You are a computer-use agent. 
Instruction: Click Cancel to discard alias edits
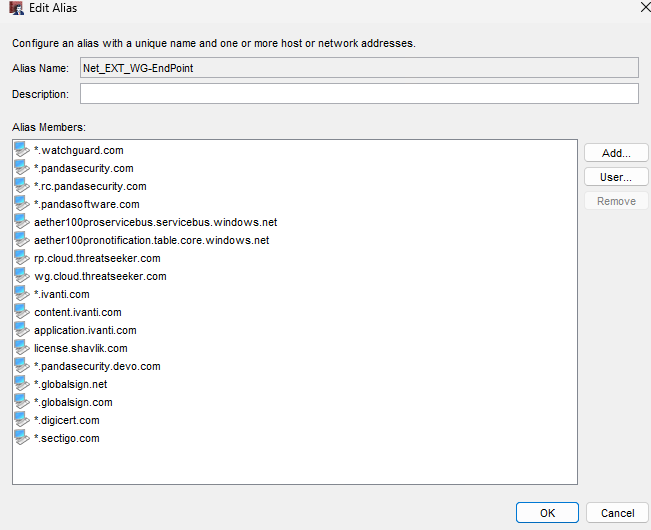click(617, 513)
